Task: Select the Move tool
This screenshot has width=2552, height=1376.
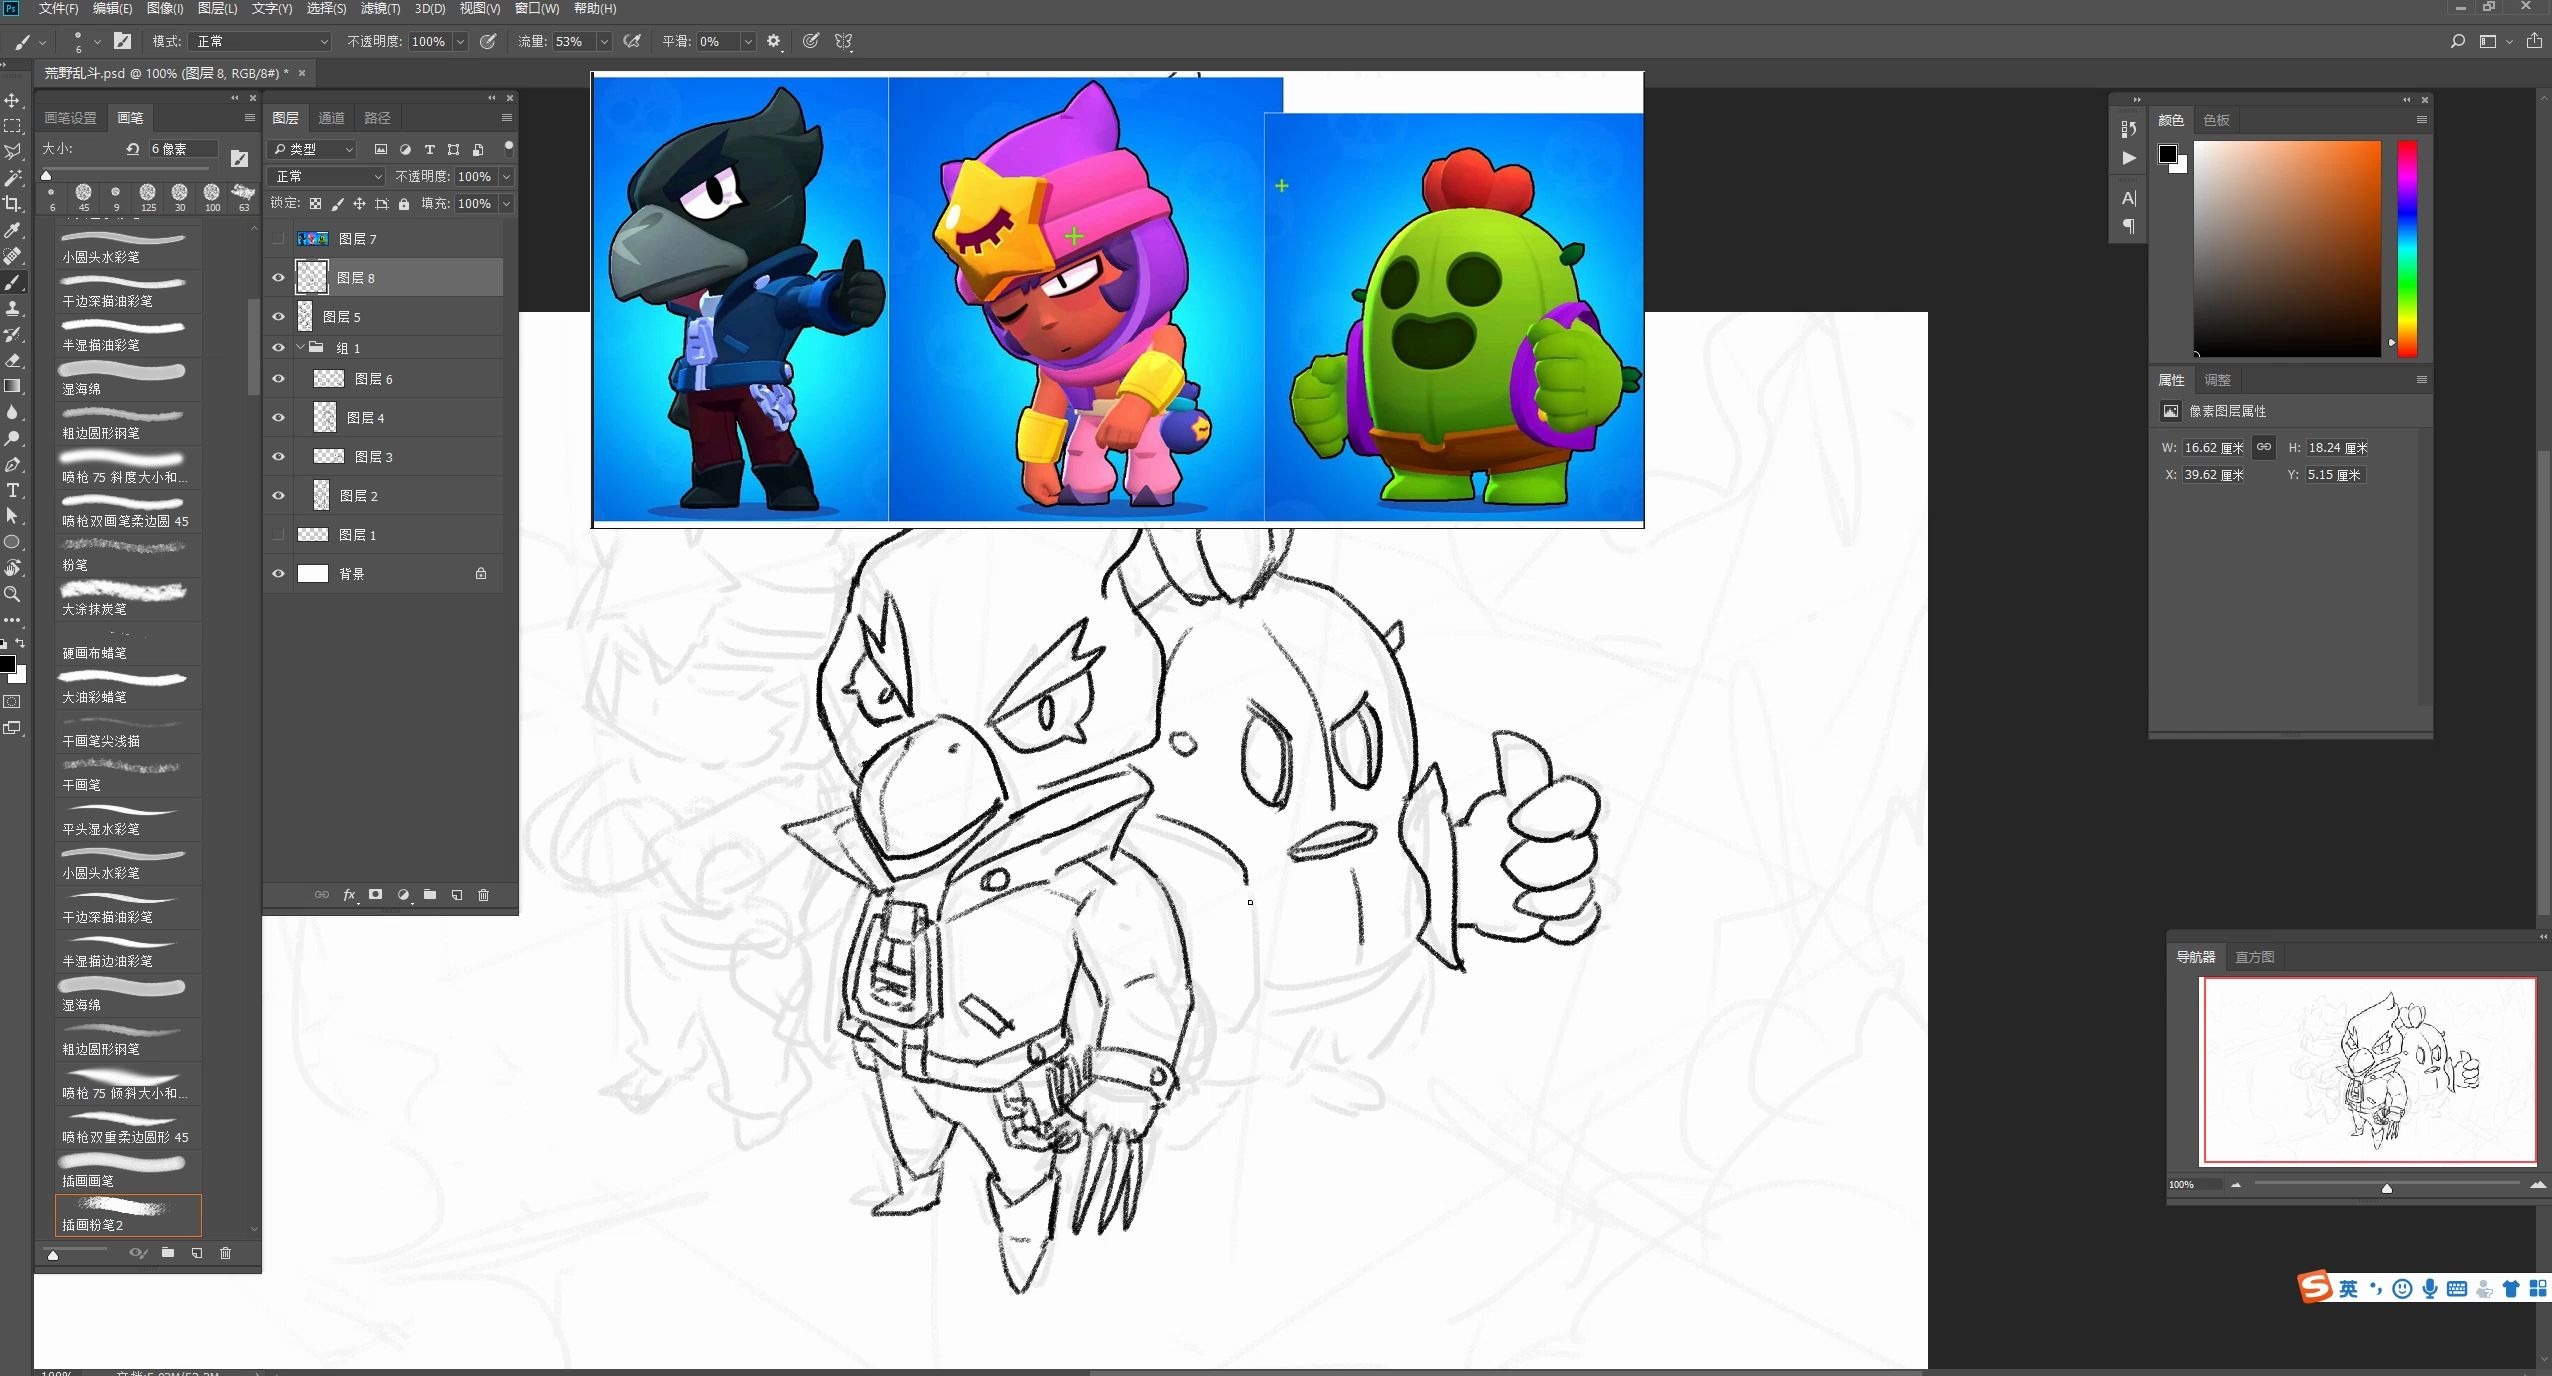Action: point(12,101)
